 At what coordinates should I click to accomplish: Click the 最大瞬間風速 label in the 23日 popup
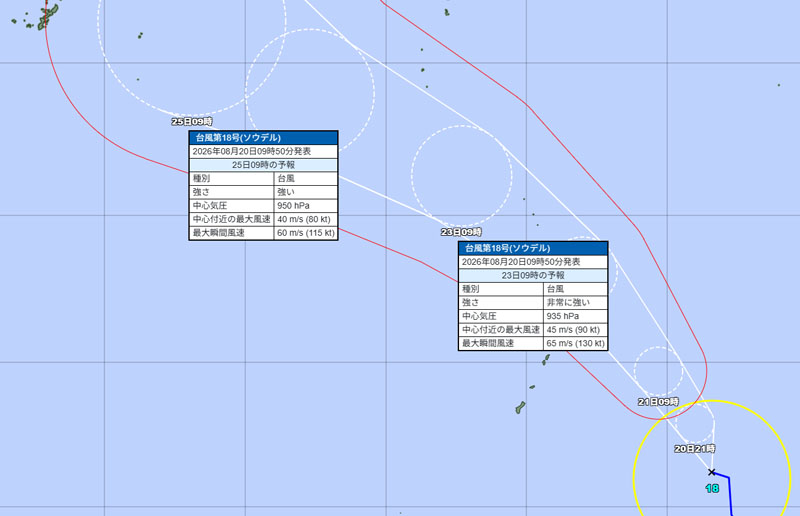[488, 343]
